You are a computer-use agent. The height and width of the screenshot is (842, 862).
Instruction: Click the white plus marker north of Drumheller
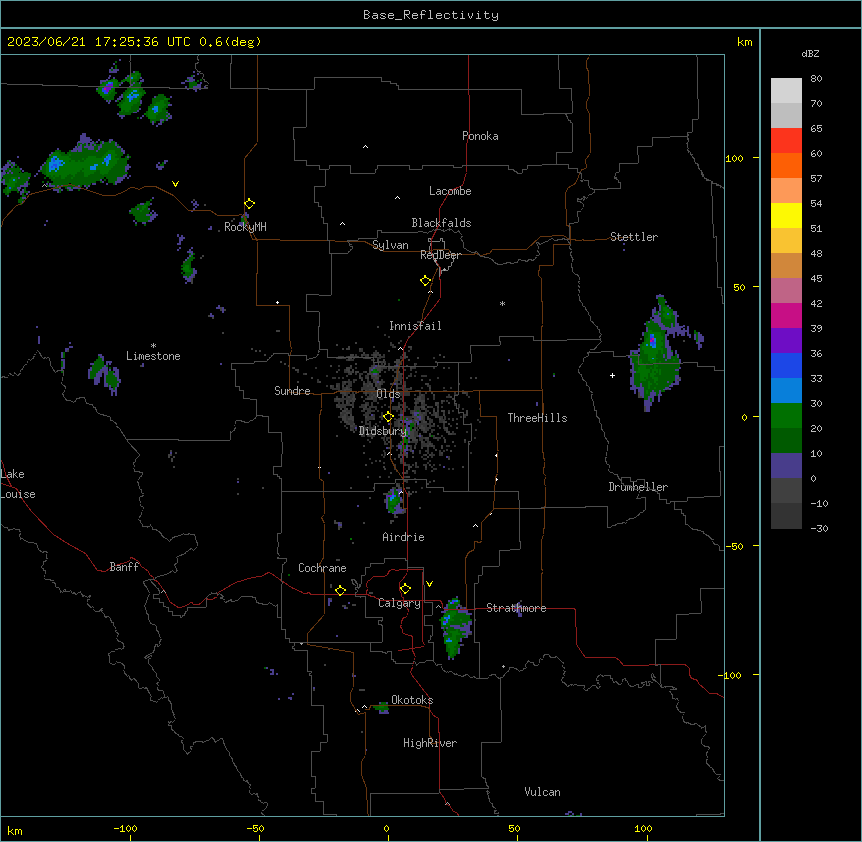tap(612, 375)
